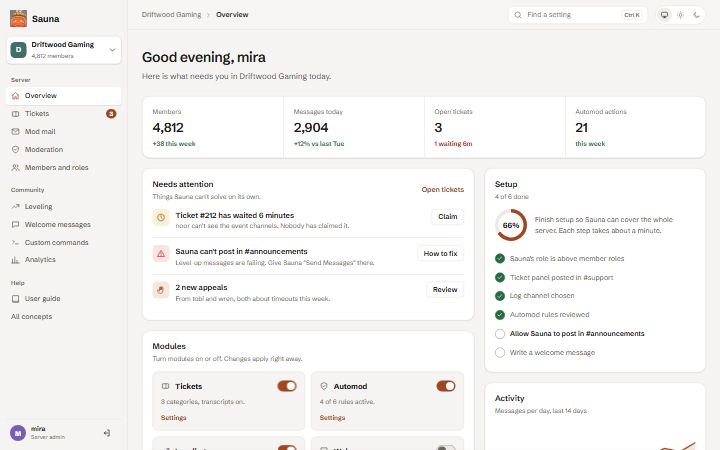720x450 pixels.
Task: Click How to fix for #announcements
Action: [440, 253]
